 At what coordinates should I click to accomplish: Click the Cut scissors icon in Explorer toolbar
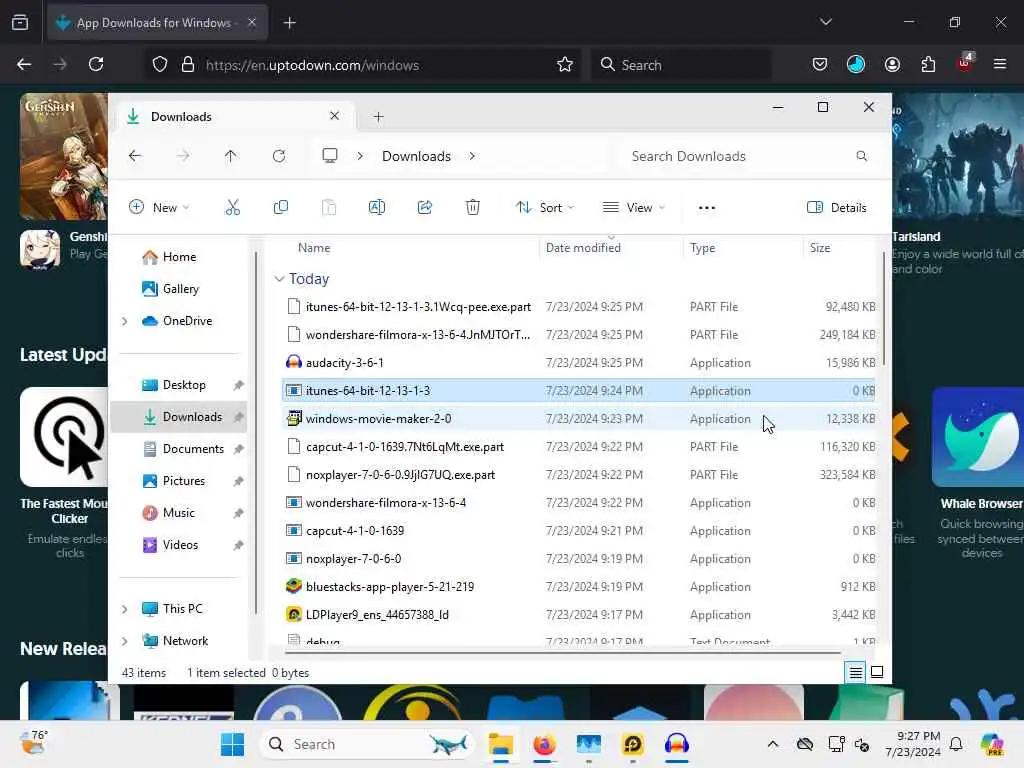[232, 208]
